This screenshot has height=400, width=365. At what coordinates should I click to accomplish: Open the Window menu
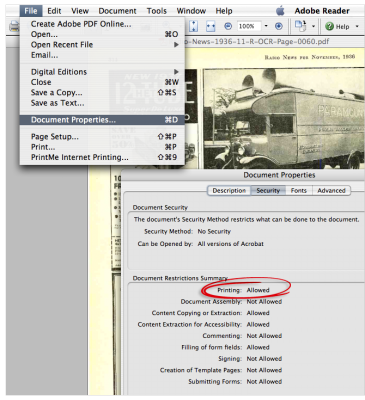191,11
